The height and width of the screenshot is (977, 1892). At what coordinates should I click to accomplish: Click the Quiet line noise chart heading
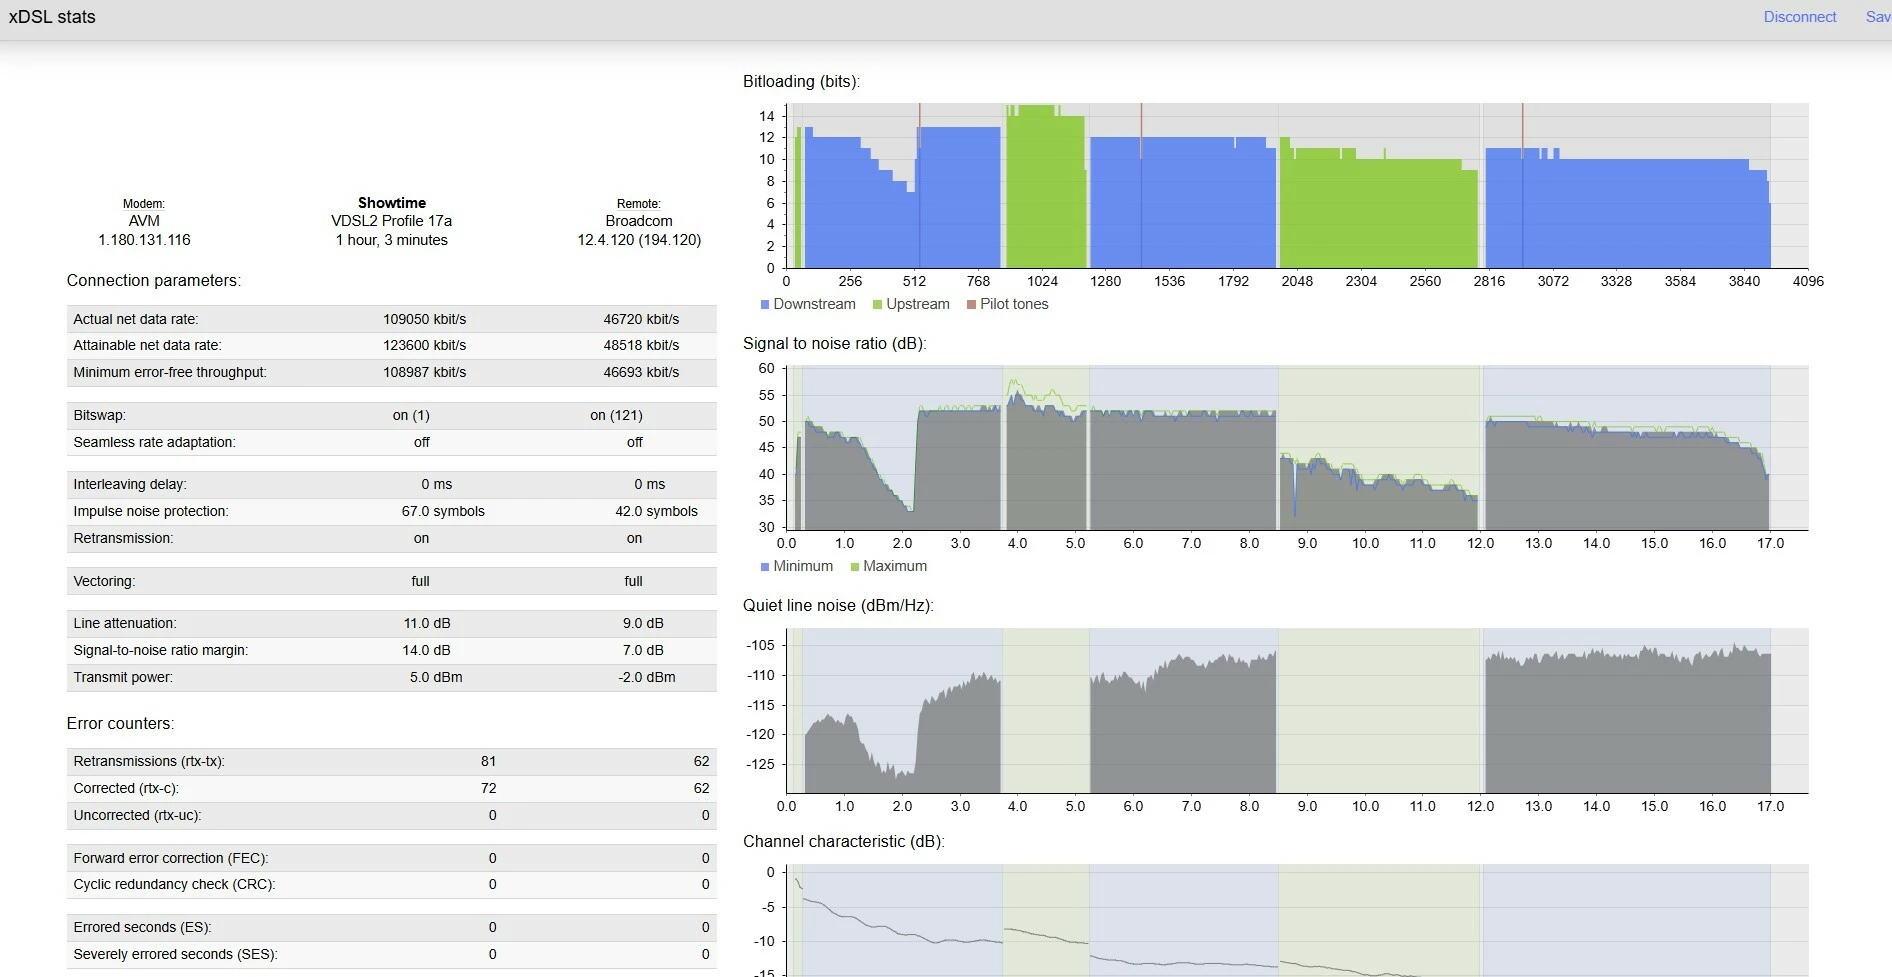coord(837,605)
